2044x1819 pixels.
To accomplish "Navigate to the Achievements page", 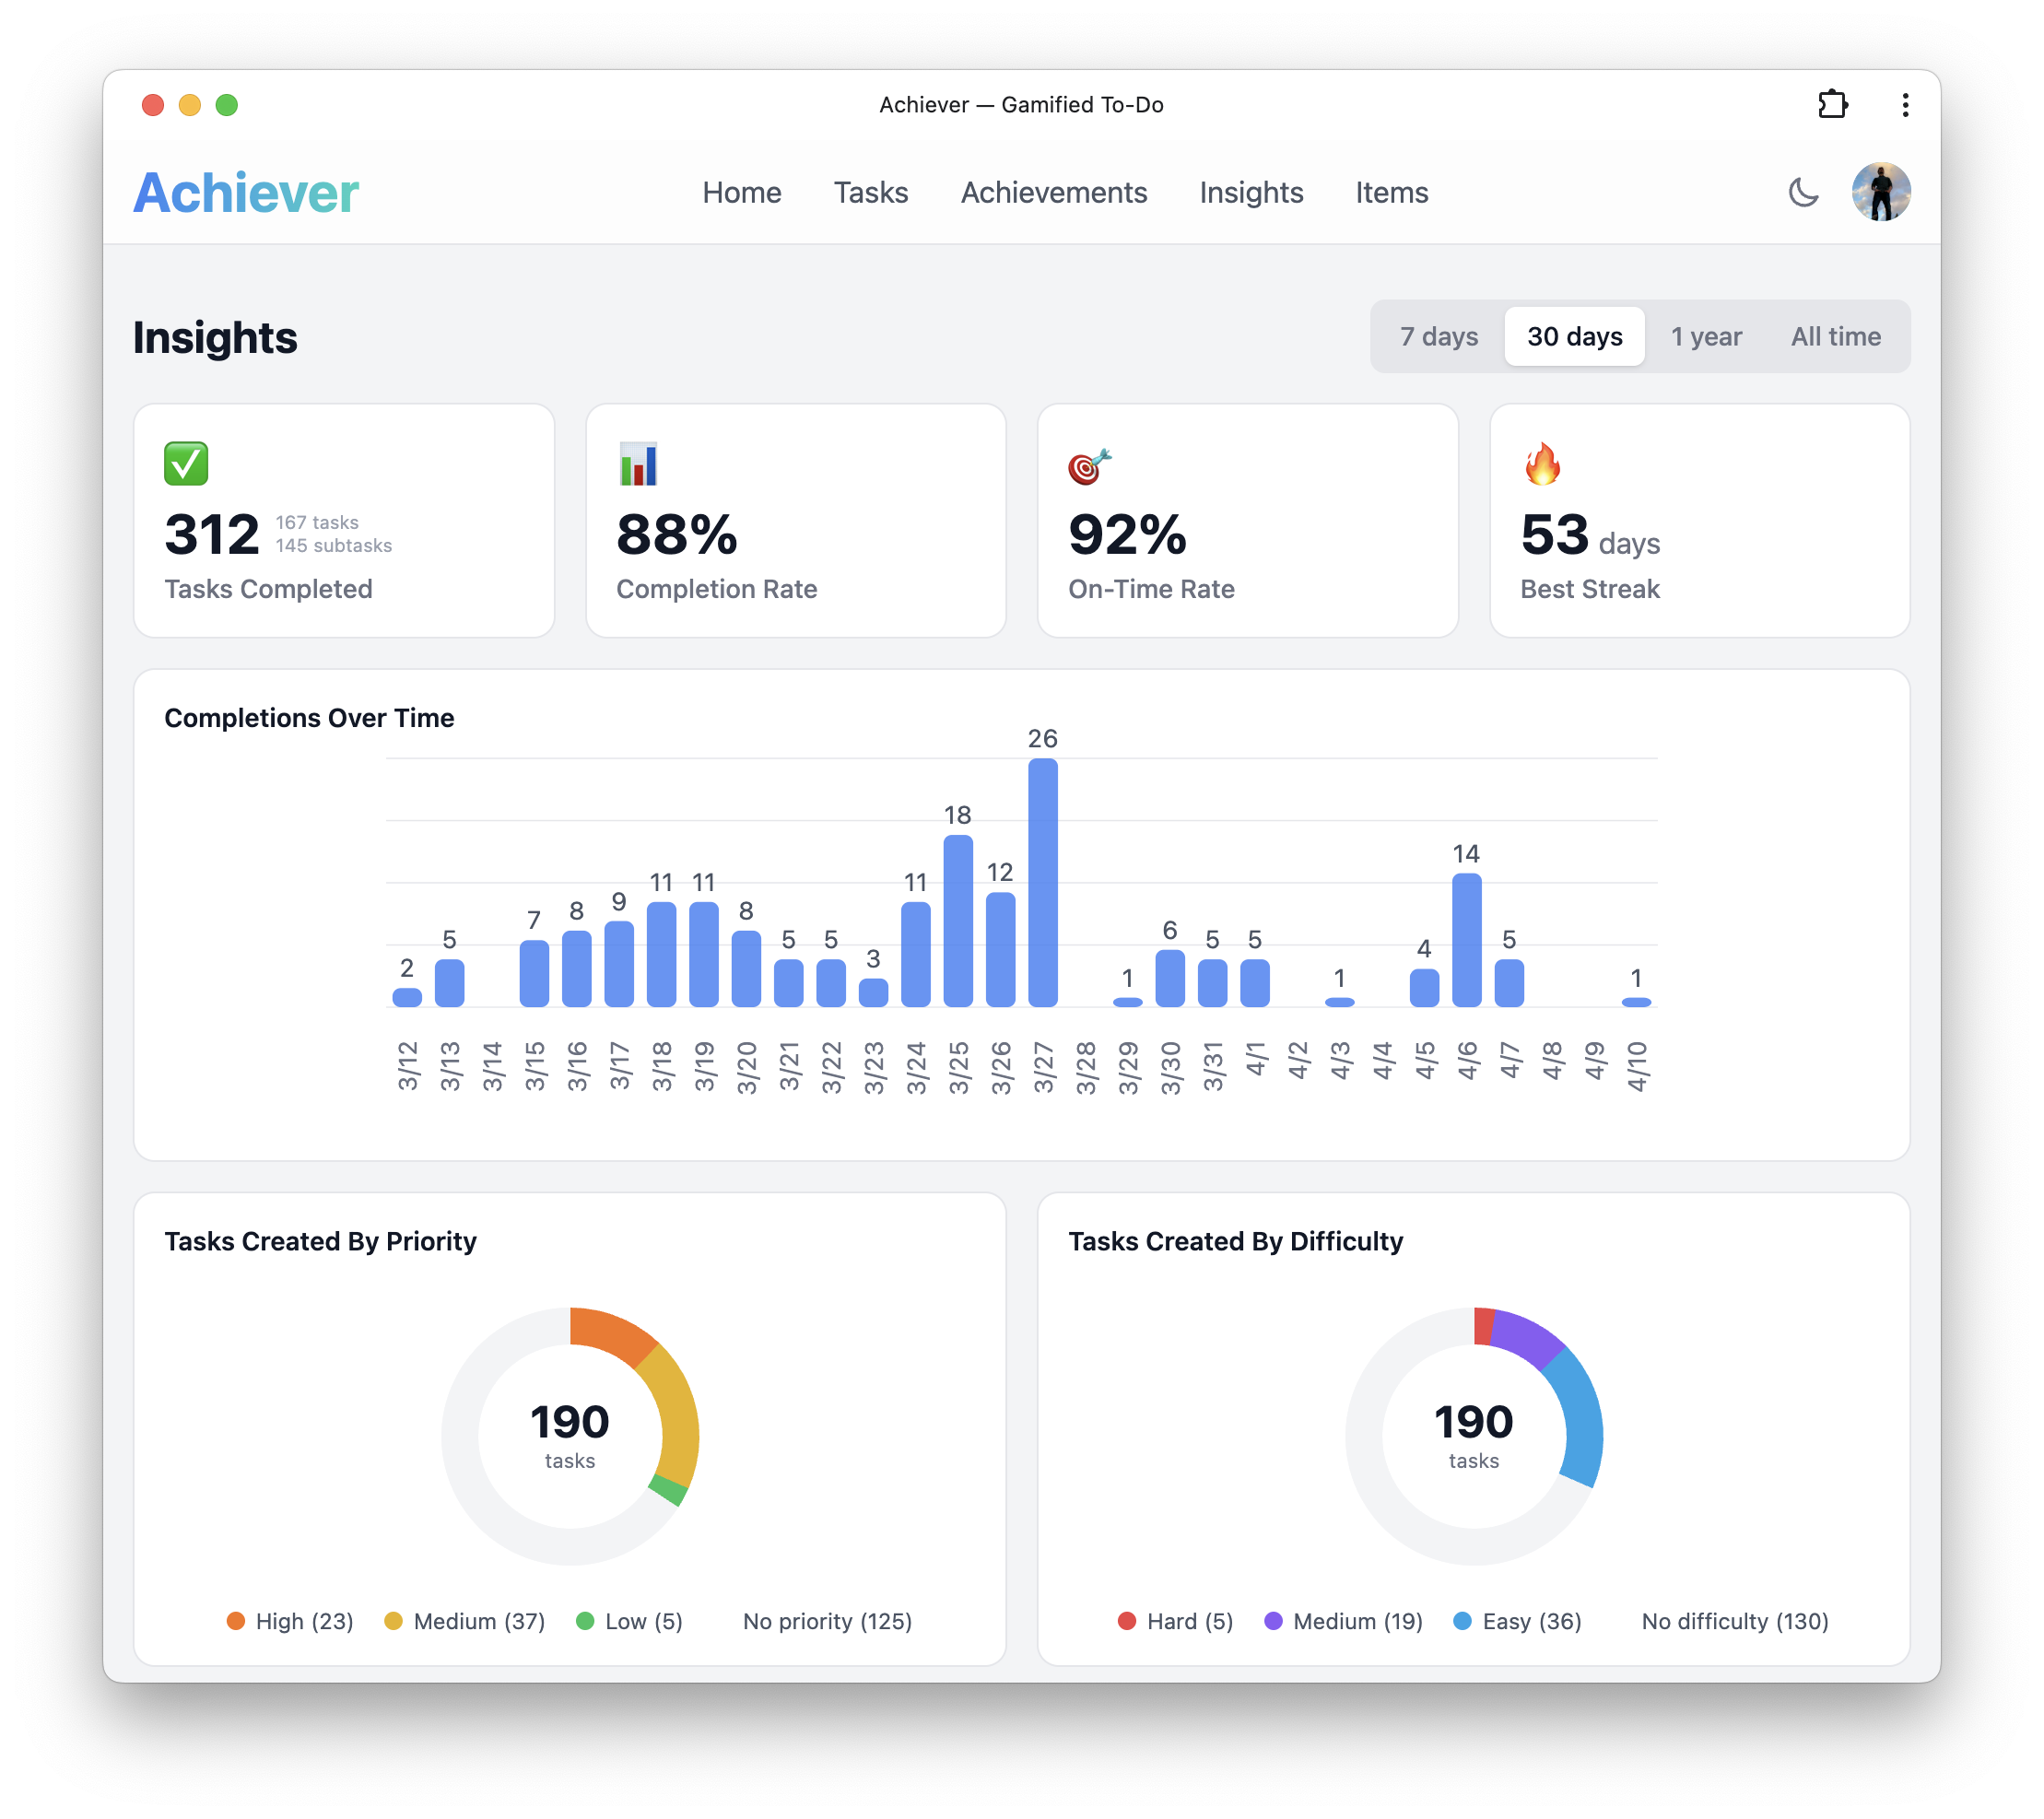I will tap(1053, 192).
